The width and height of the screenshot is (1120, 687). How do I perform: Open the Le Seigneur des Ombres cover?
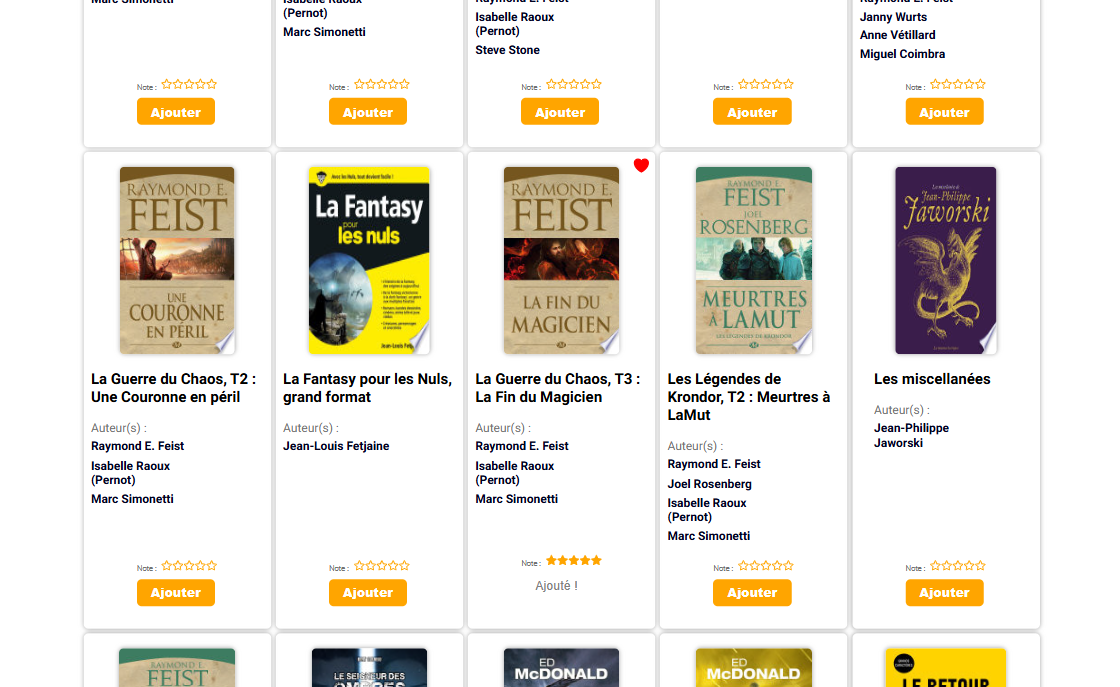pyautogui.click(x=369, y=668)
